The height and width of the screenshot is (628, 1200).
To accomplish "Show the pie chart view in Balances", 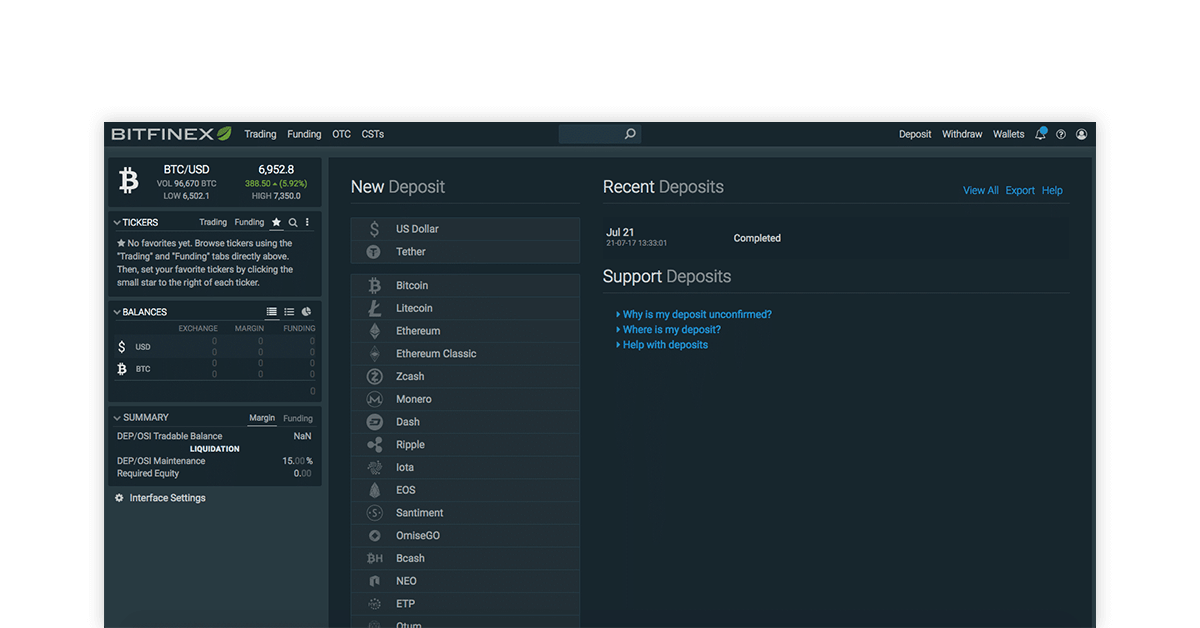I will point(306,312).
